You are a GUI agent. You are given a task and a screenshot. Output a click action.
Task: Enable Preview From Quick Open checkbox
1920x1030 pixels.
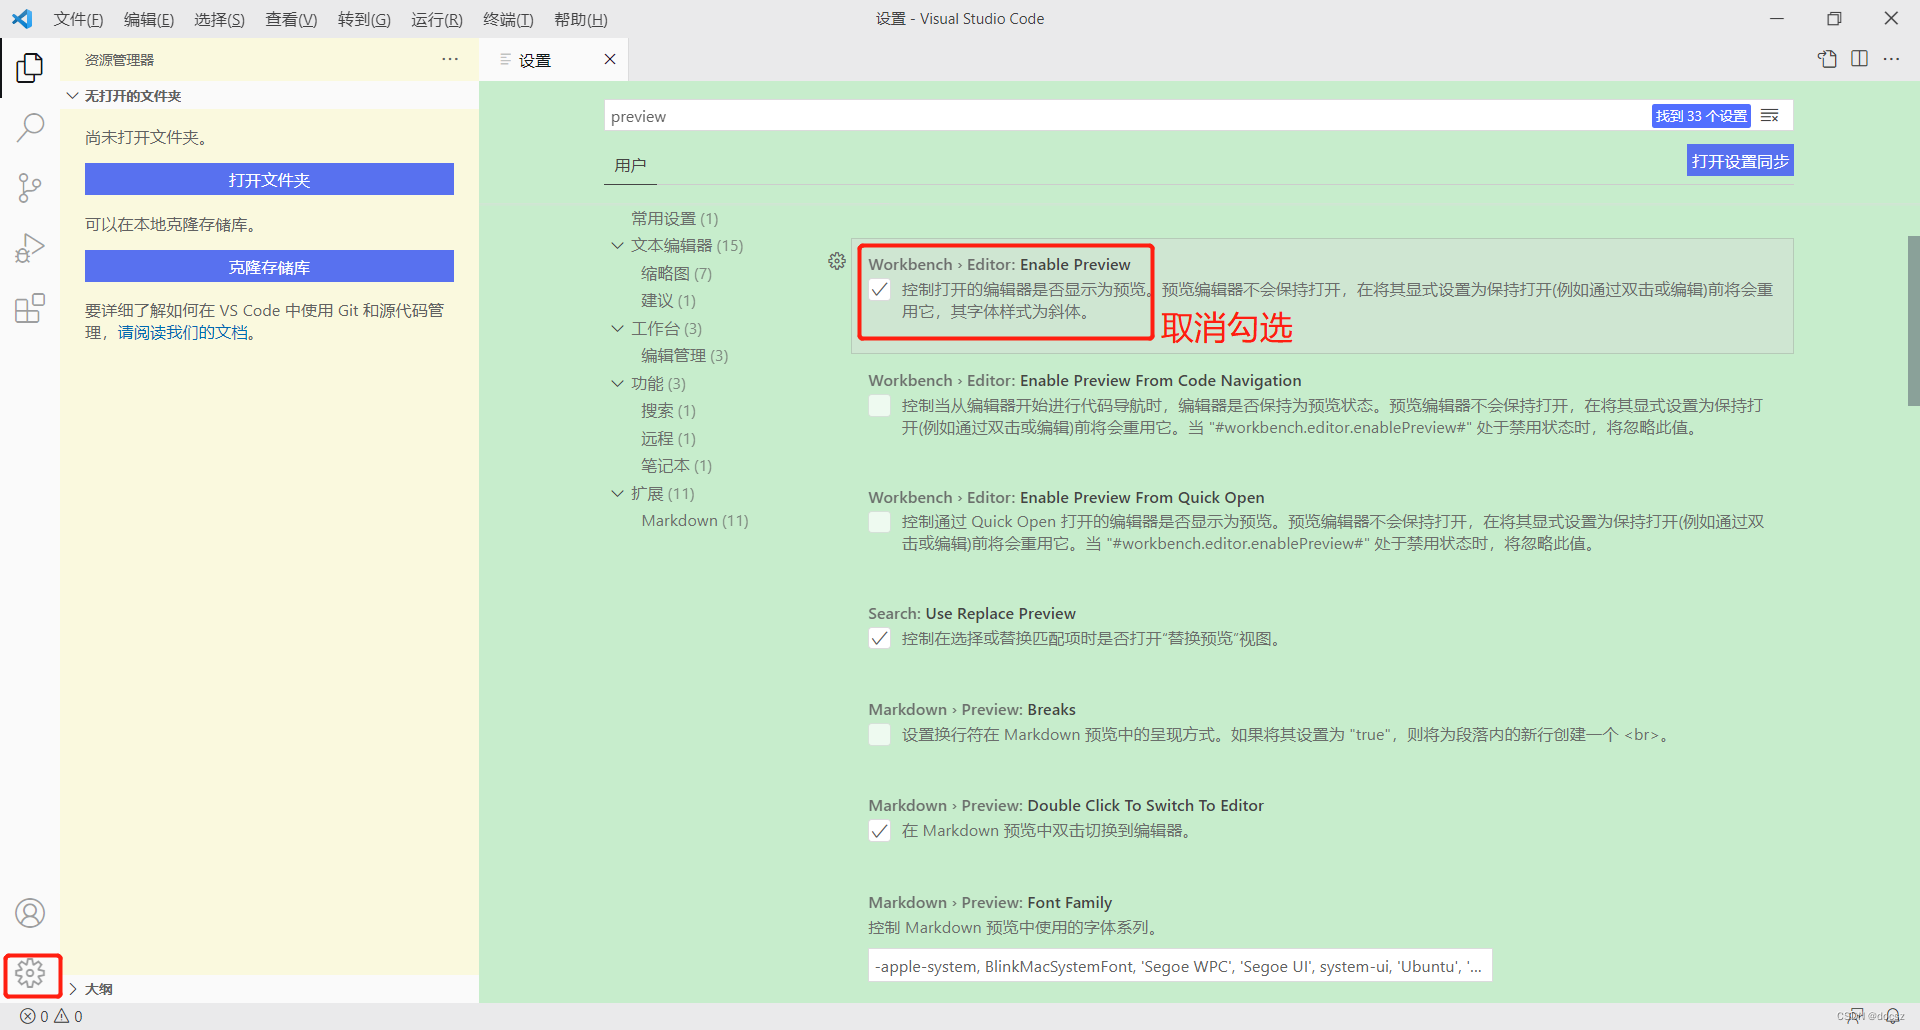(879, 522)
